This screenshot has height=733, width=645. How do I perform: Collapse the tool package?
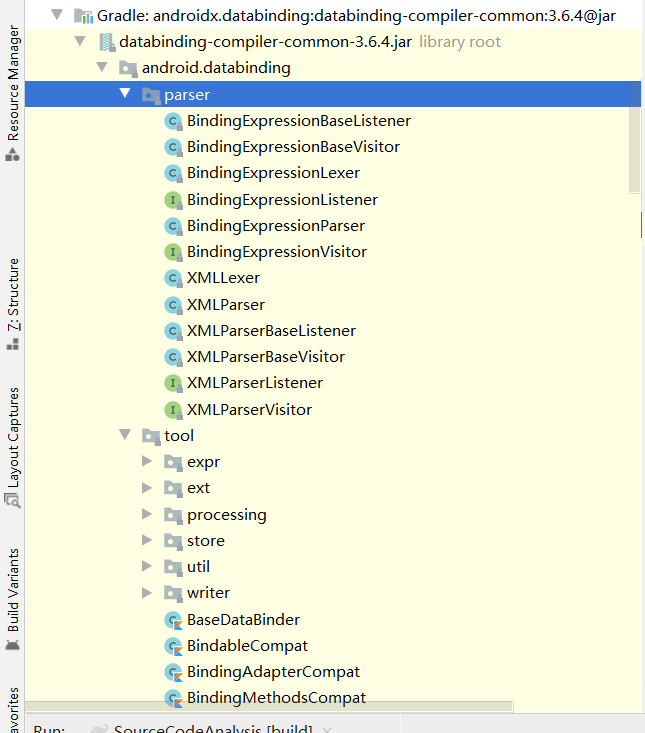click(125, 435)
